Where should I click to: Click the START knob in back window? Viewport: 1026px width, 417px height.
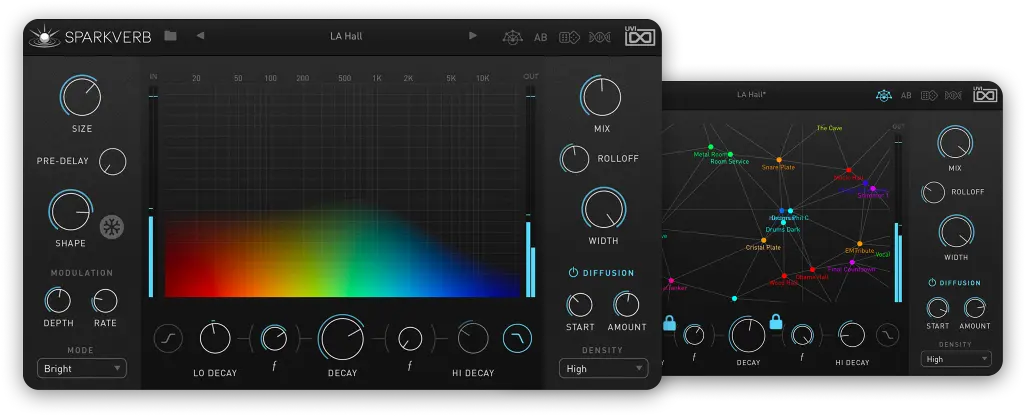(x=938, y=308)
